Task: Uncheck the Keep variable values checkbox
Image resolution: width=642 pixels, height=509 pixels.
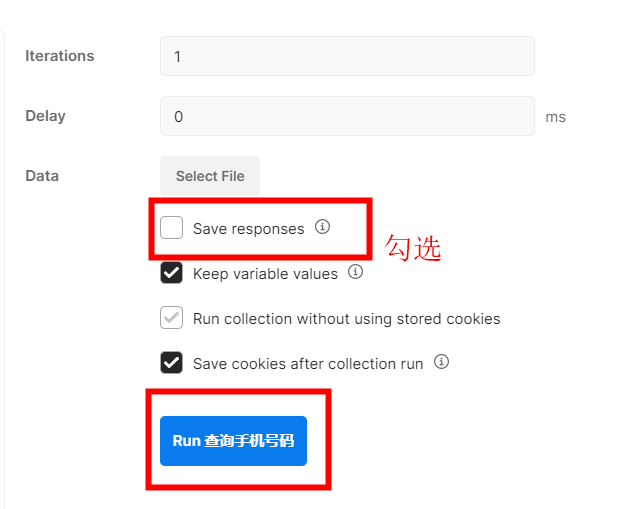Action: [172, 273]
